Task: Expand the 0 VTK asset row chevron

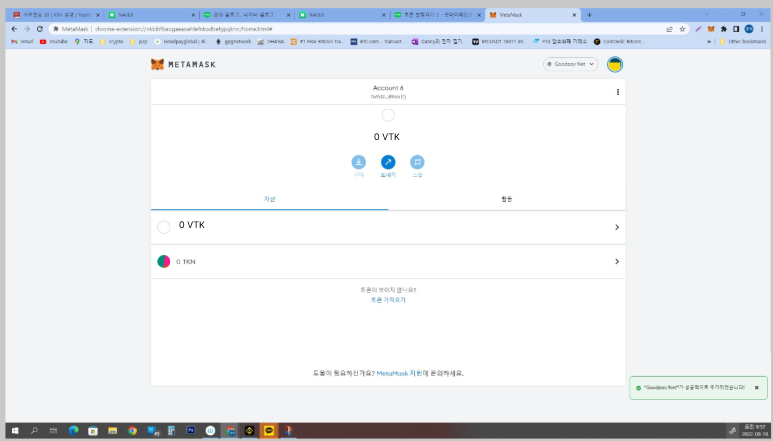Action: [x=616, y=227]
